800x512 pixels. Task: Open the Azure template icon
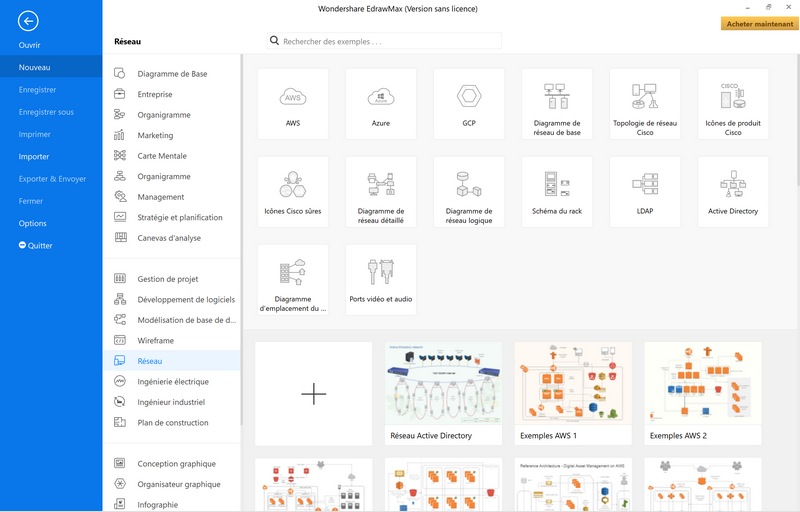pos(381,104)
